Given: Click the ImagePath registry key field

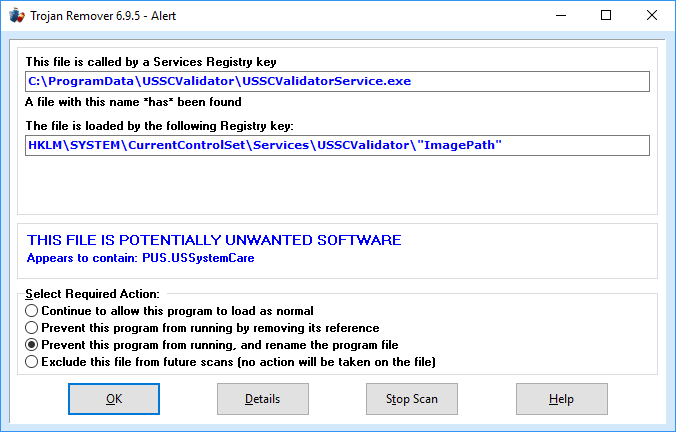Looking at the screenshot, I should (x=338, y=145).
